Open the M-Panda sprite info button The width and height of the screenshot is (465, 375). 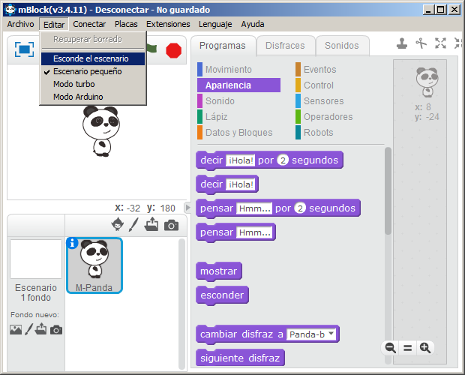(72, 243)
